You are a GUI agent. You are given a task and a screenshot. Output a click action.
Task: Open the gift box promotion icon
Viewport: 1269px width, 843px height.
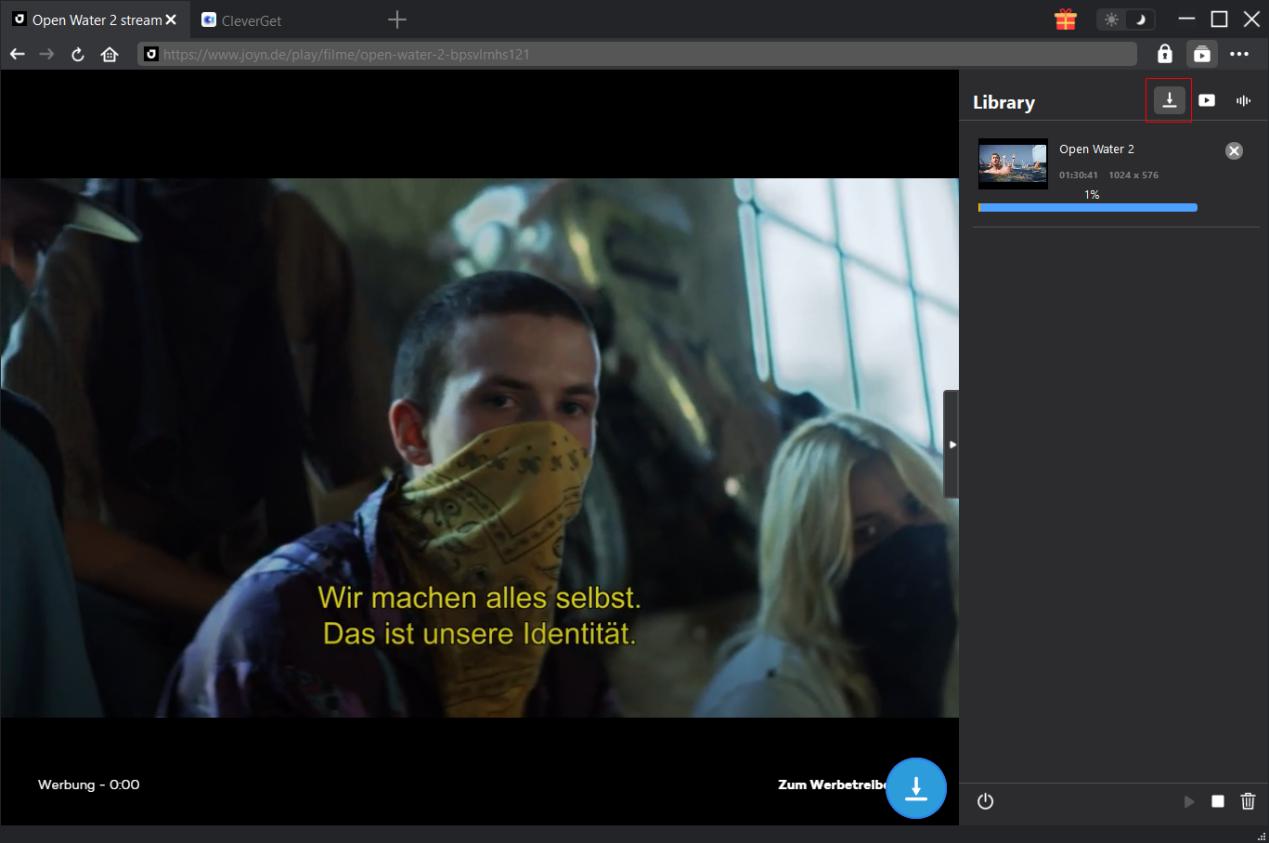pyautogui.click(x=1065, y=19)
